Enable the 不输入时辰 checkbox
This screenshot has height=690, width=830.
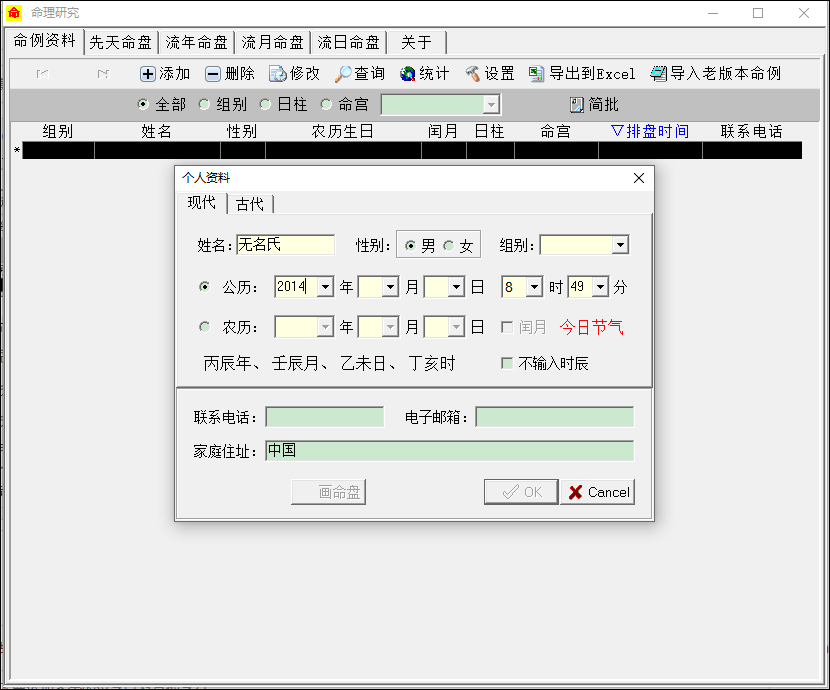pyautogui.click(x=507, y=363)
